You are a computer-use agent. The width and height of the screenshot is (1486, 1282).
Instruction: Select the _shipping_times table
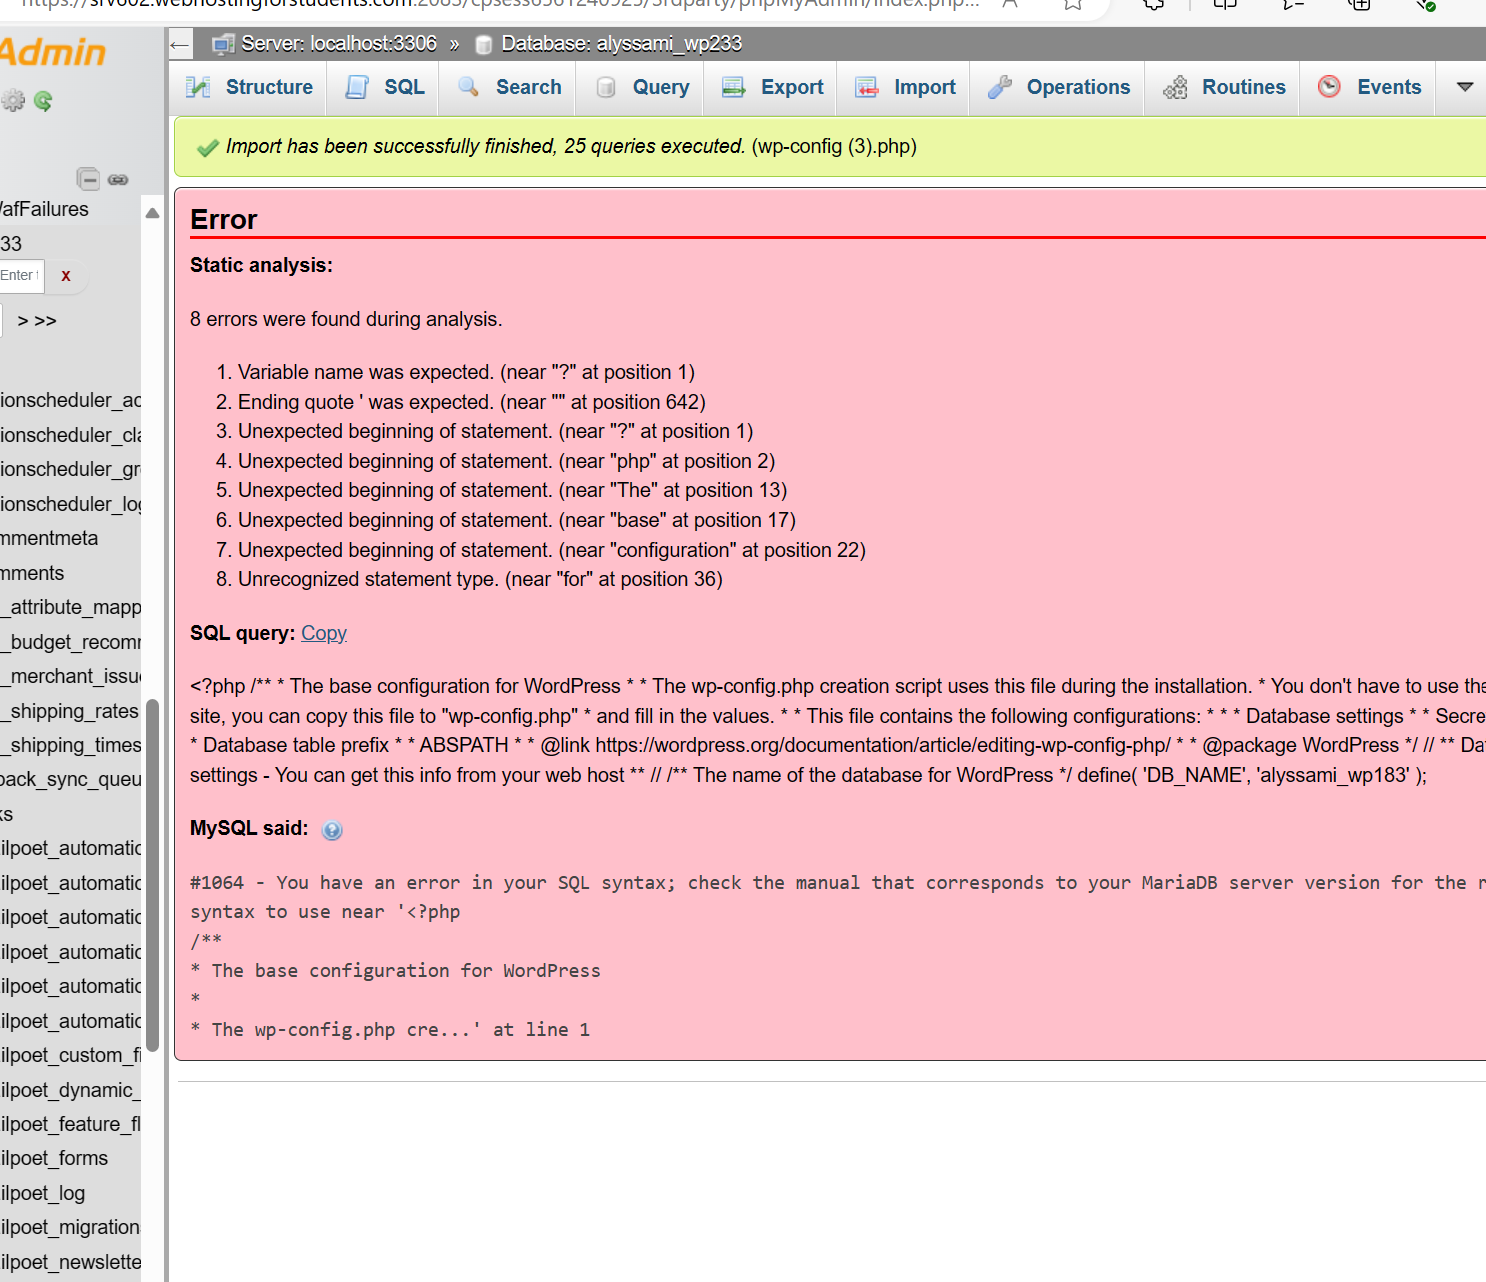click(x=70, y=745)
